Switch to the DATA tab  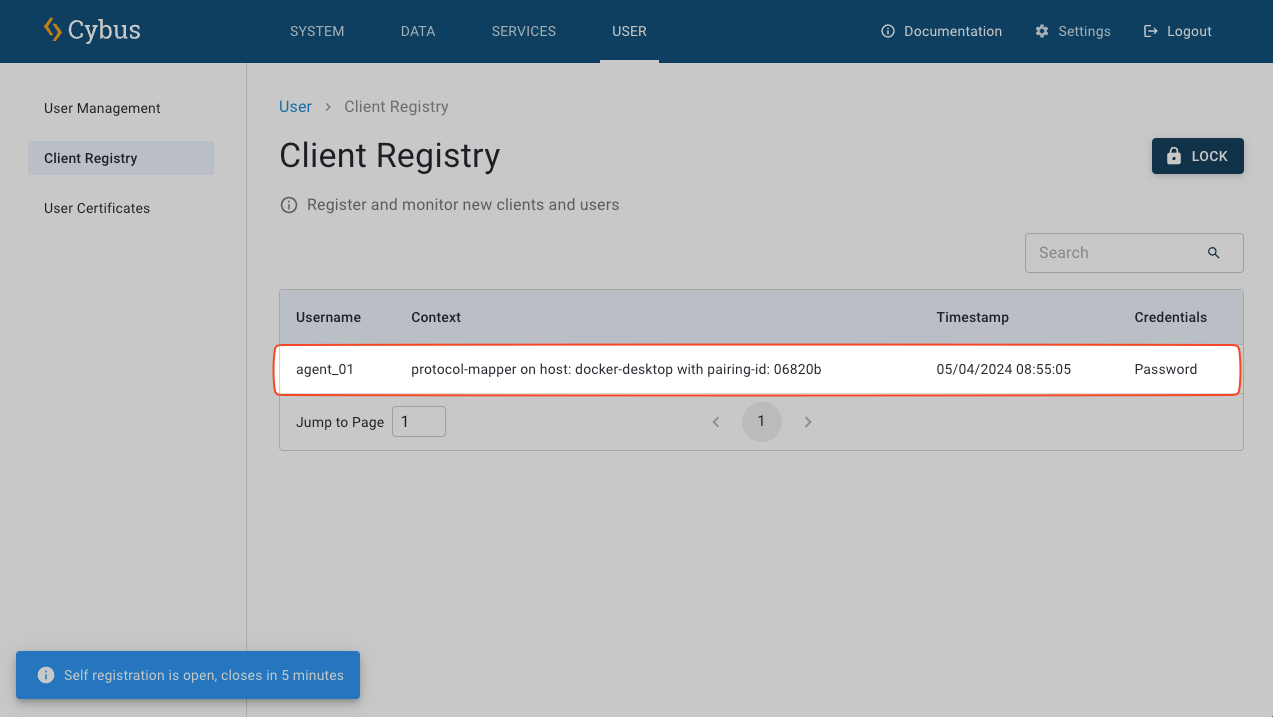click(x=417, y=31)
